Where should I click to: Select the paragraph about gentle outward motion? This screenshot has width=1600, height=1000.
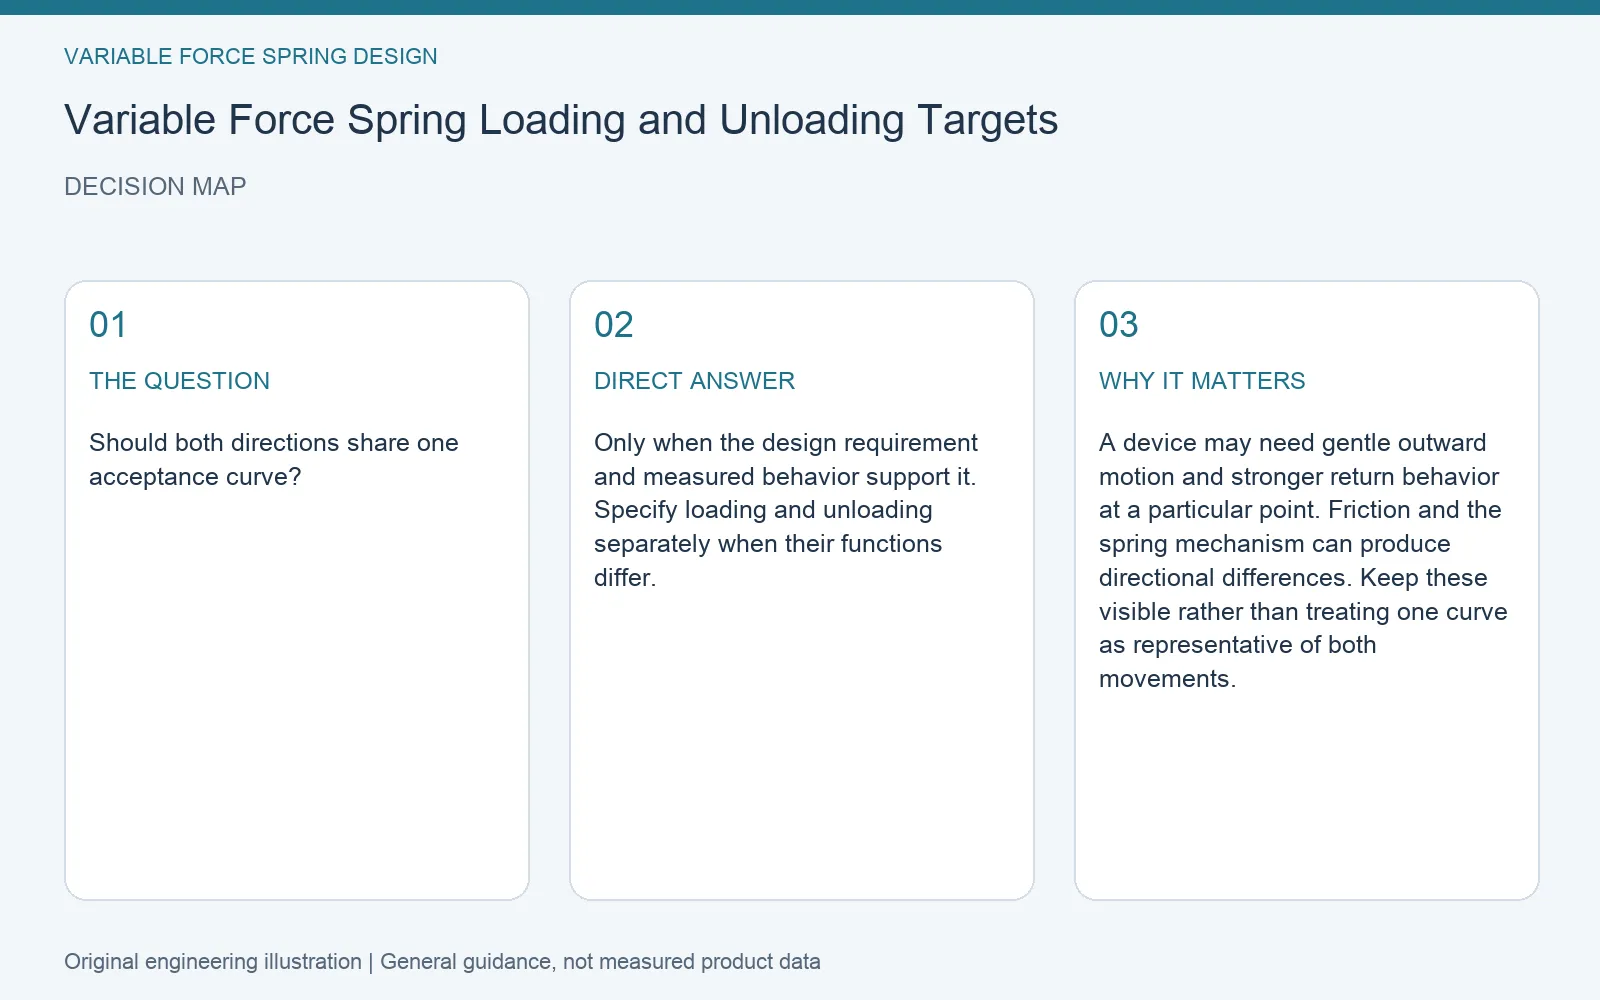(x=1303, y=561)
